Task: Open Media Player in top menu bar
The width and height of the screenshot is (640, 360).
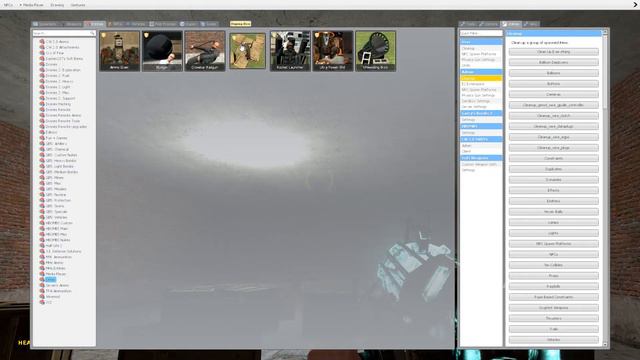Action: (33, 5)
